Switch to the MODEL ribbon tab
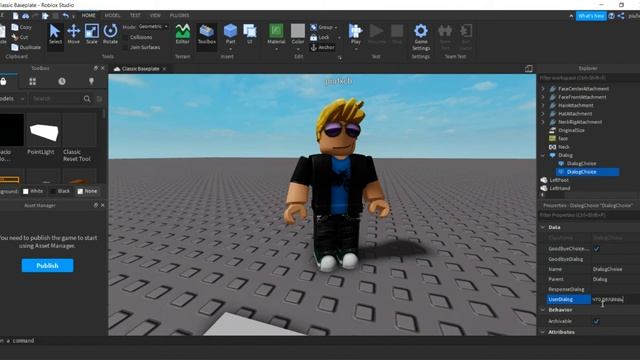 tap(112, 16)
